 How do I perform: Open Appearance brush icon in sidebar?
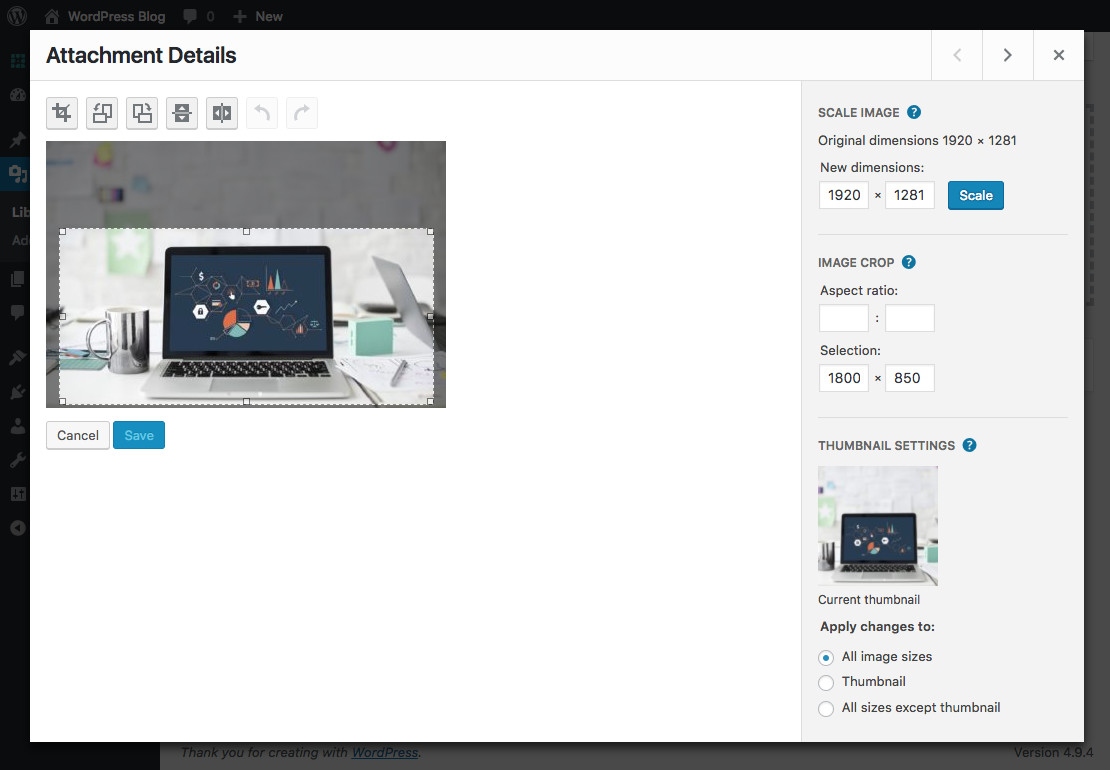[17, 357]
